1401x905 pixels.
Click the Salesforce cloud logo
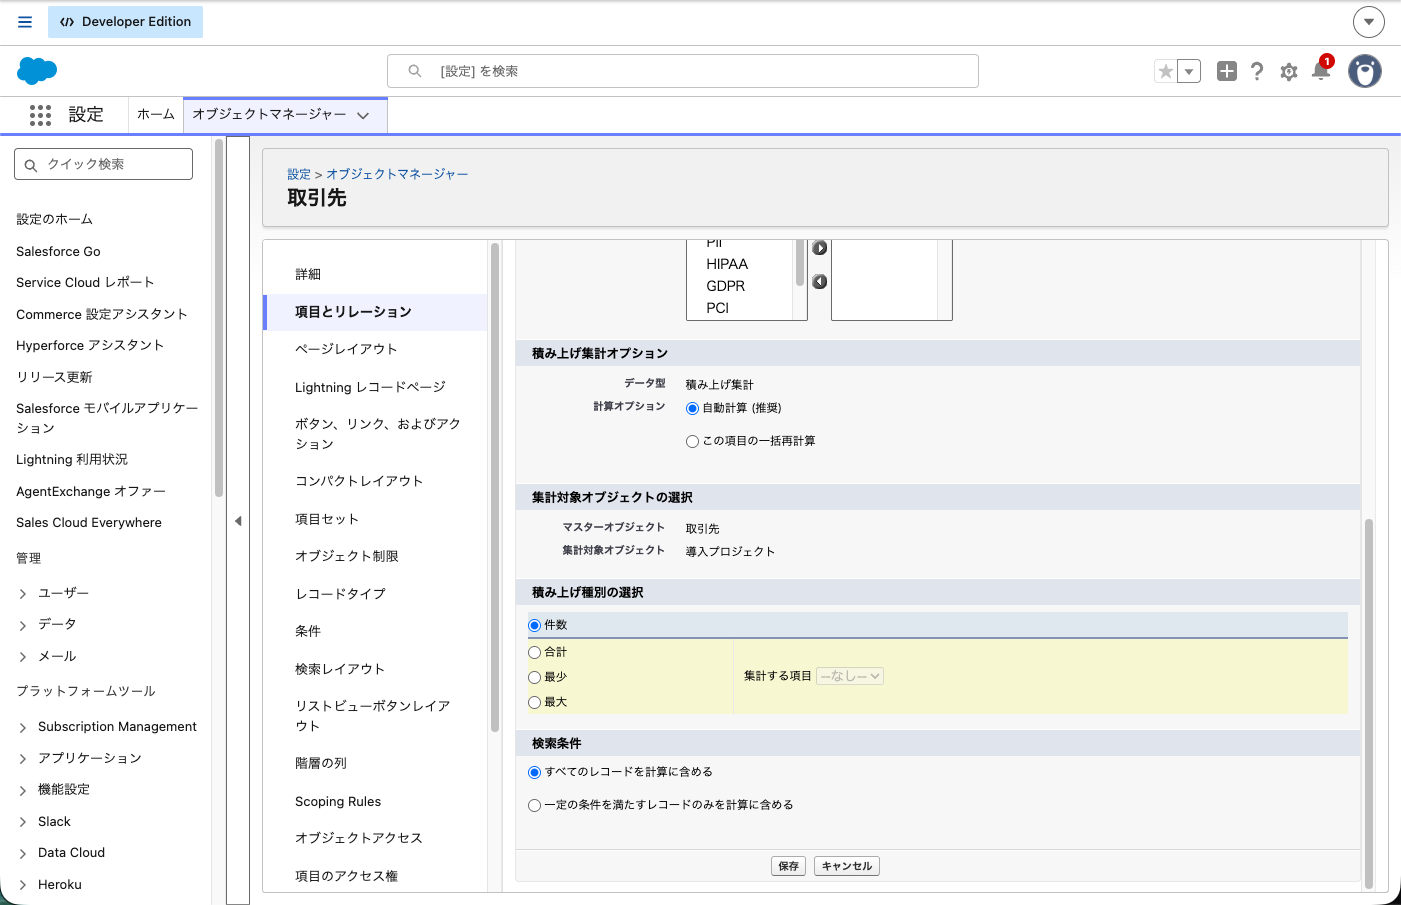(x=37, y=71)
